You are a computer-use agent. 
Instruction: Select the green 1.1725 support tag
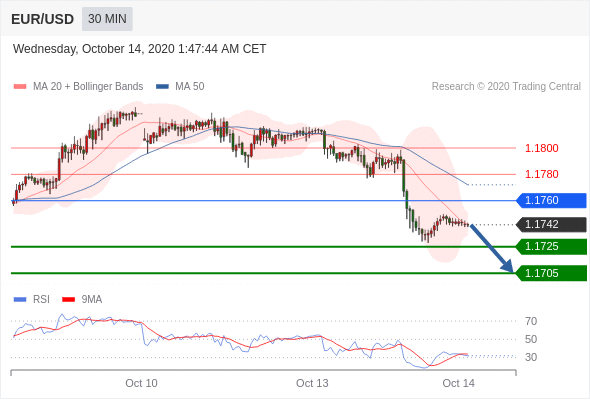tap(551, 247)
